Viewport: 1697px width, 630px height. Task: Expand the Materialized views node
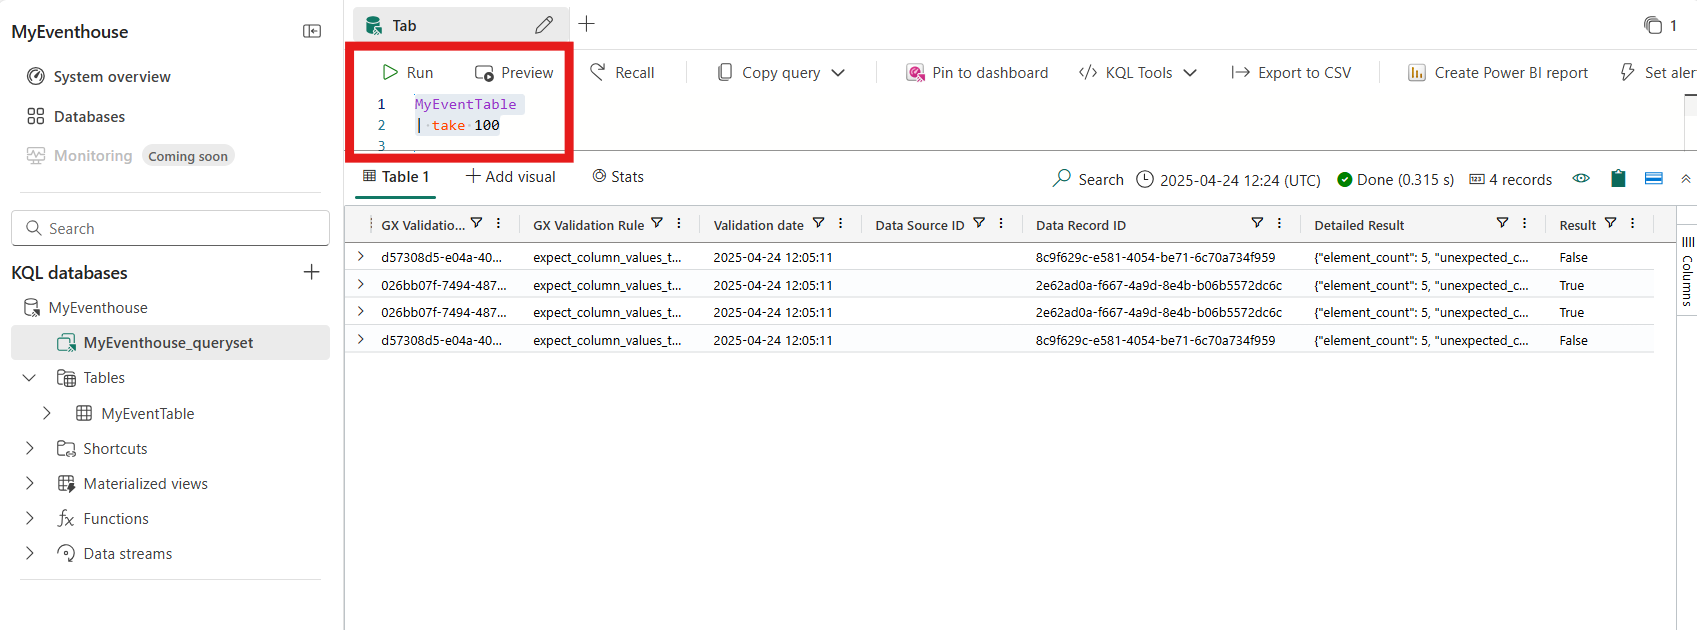coord(30,484)
